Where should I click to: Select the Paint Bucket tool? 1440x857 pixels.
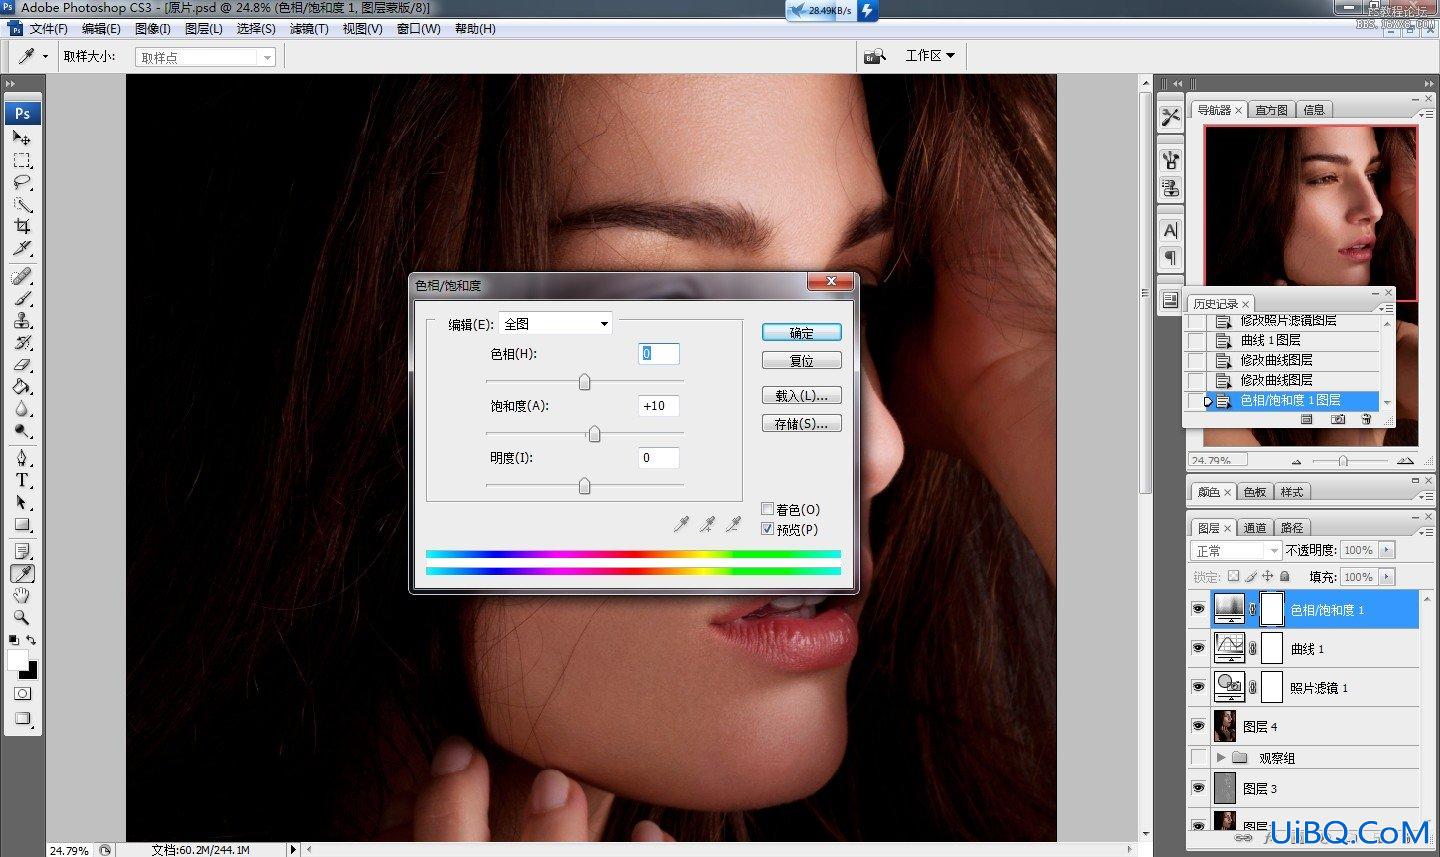coord(22,387)
